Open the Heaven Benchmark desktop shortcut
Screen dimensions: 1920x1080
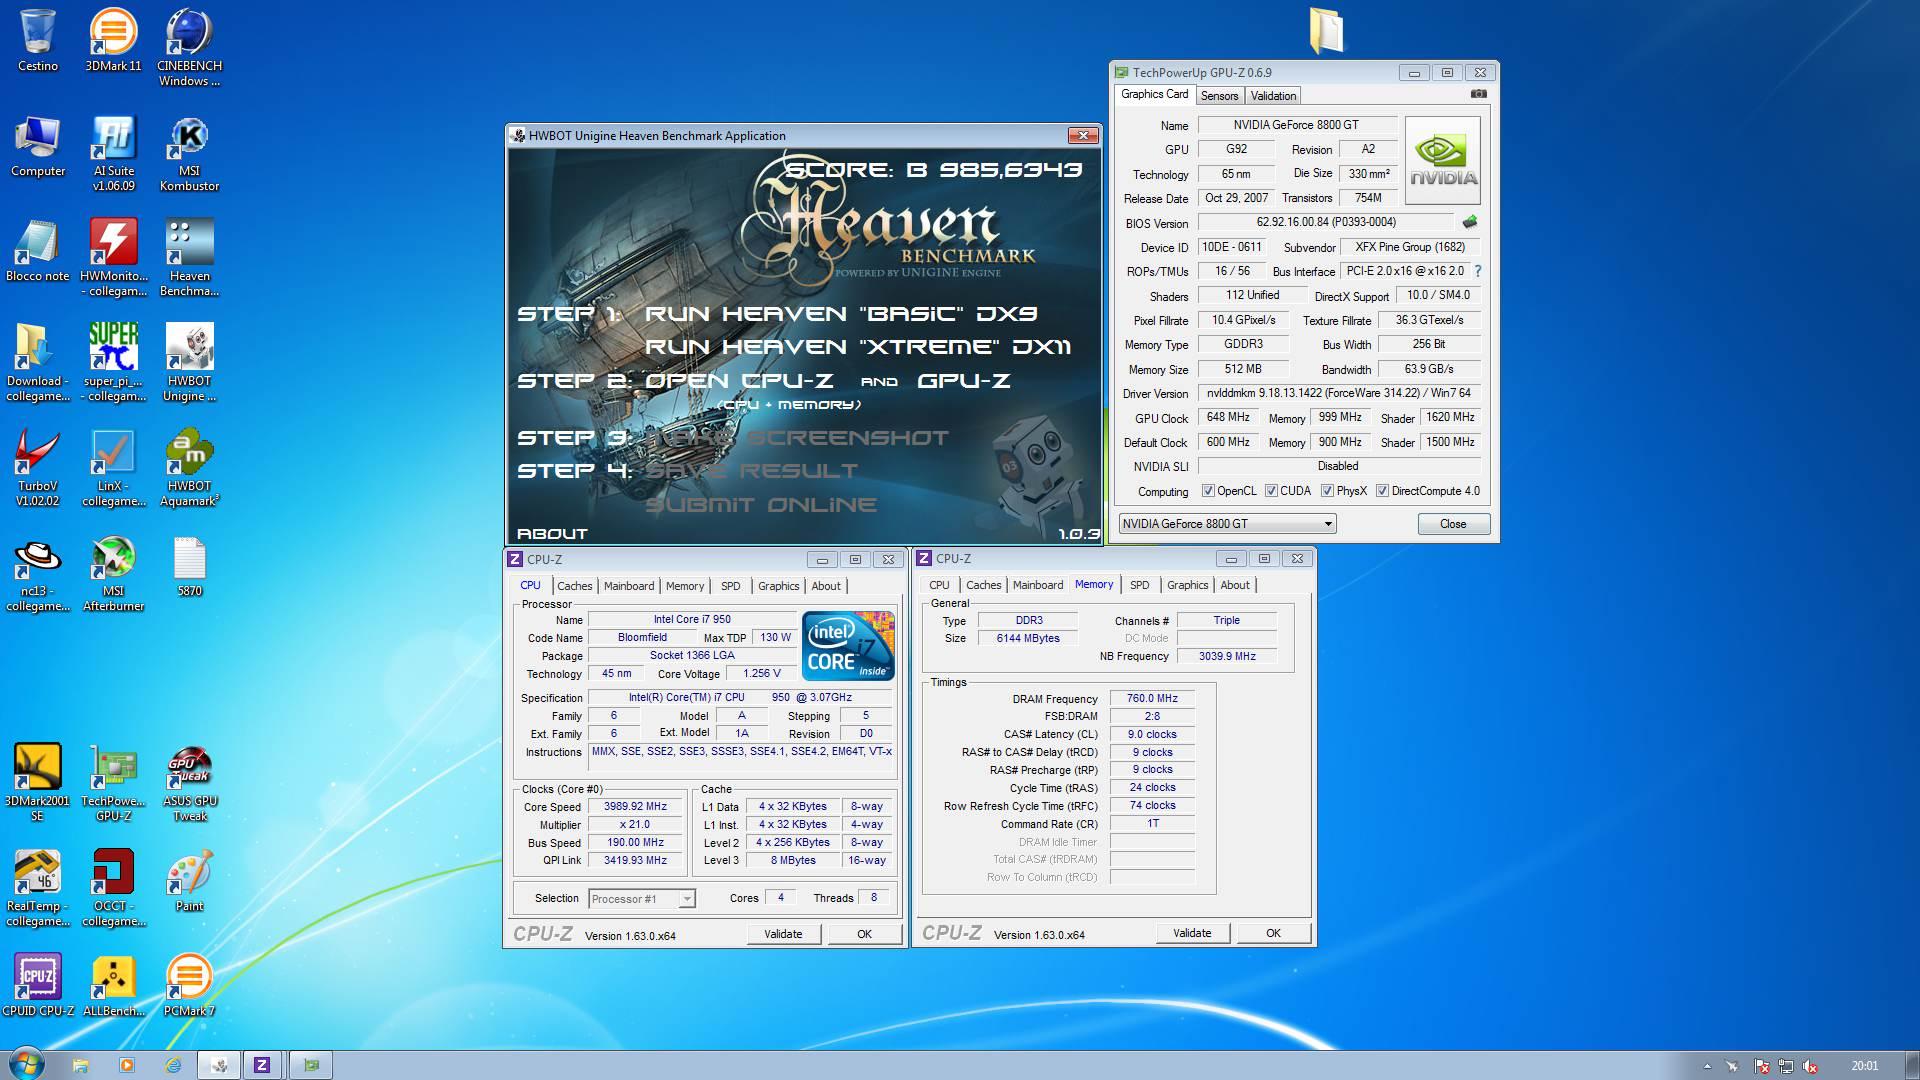pyautogui.click(x=189, y=258)
